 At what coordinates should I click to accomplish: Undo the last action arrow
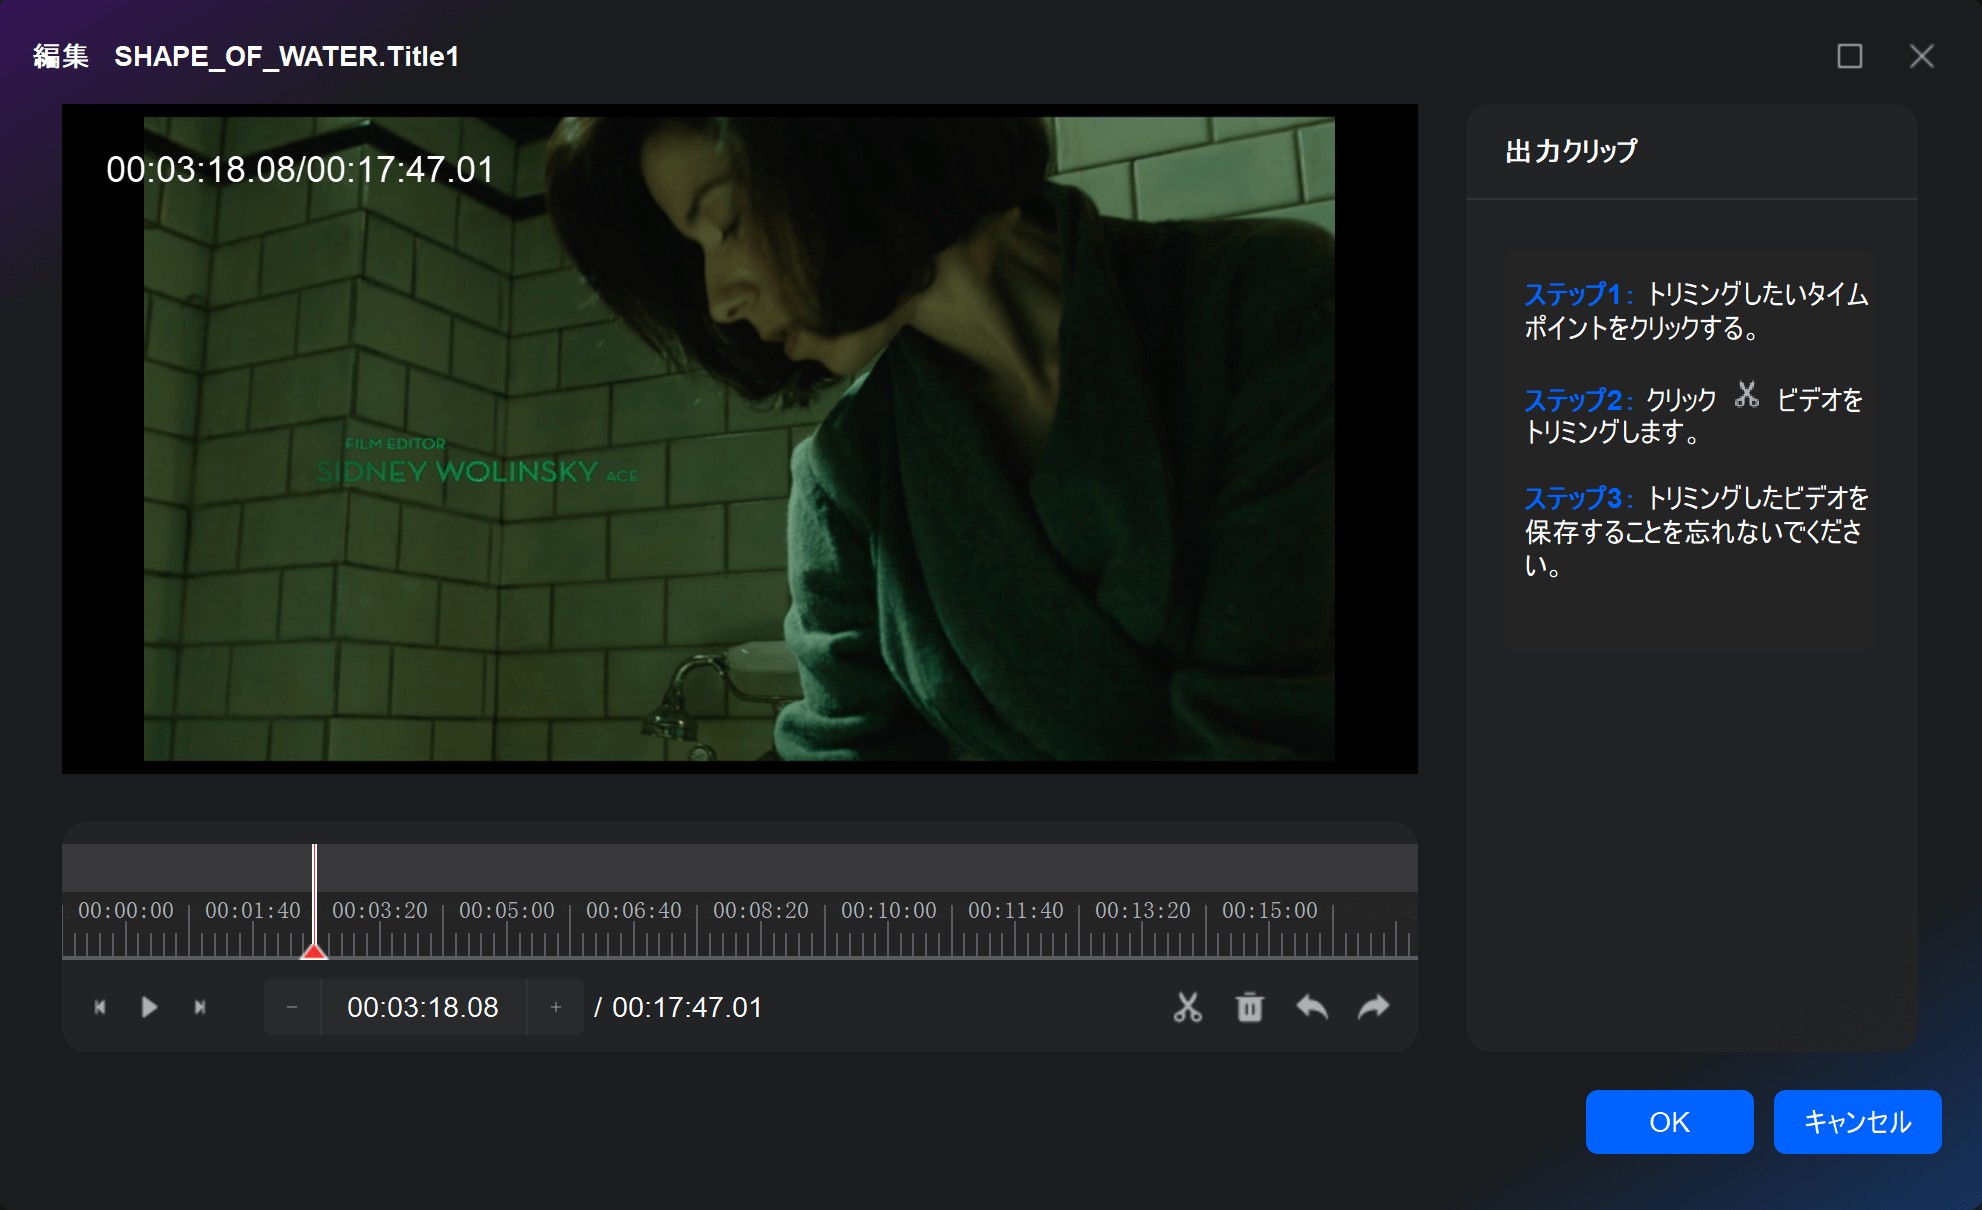point(1312,1007)
